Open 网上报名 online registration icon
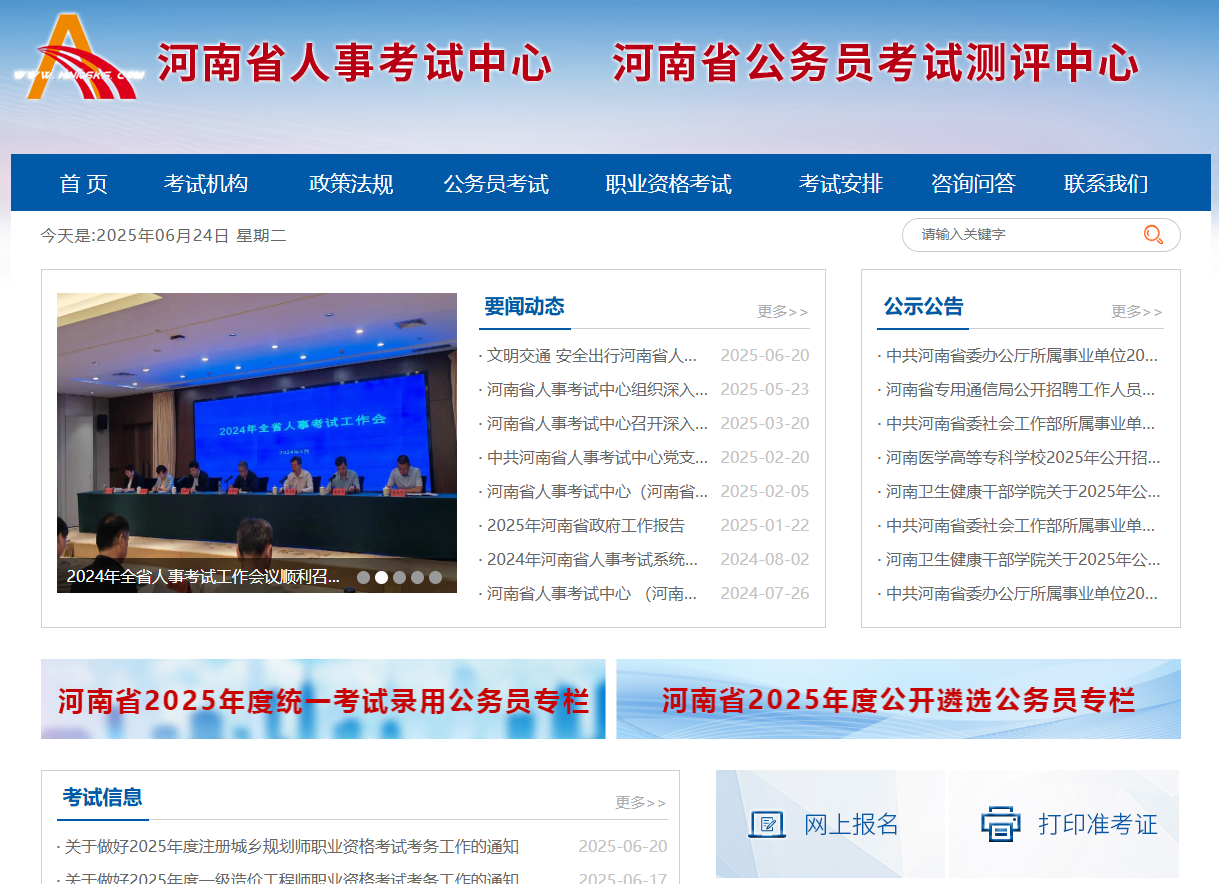Viewport: 1219px width, 884px height. pos(767,824)
